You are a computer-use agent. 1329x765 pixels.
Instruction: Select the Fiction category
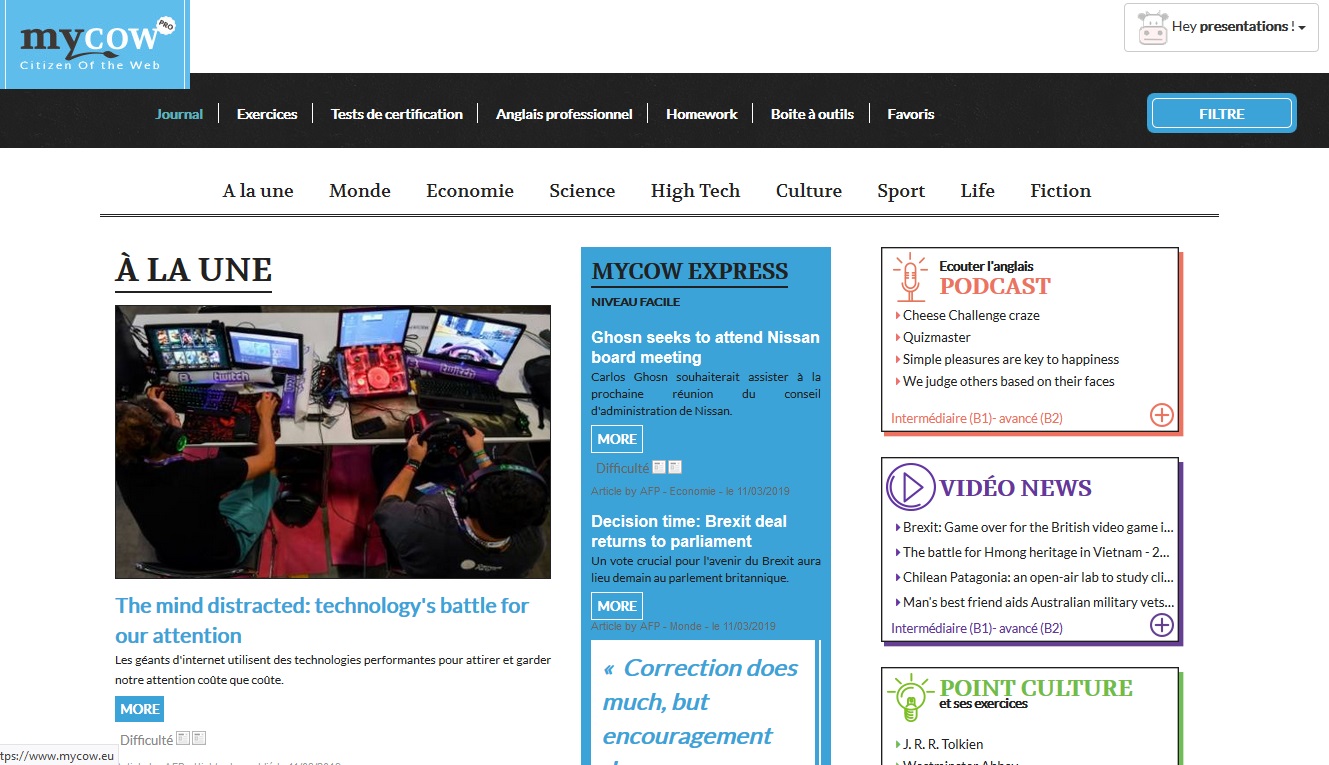click(1060, 191)
